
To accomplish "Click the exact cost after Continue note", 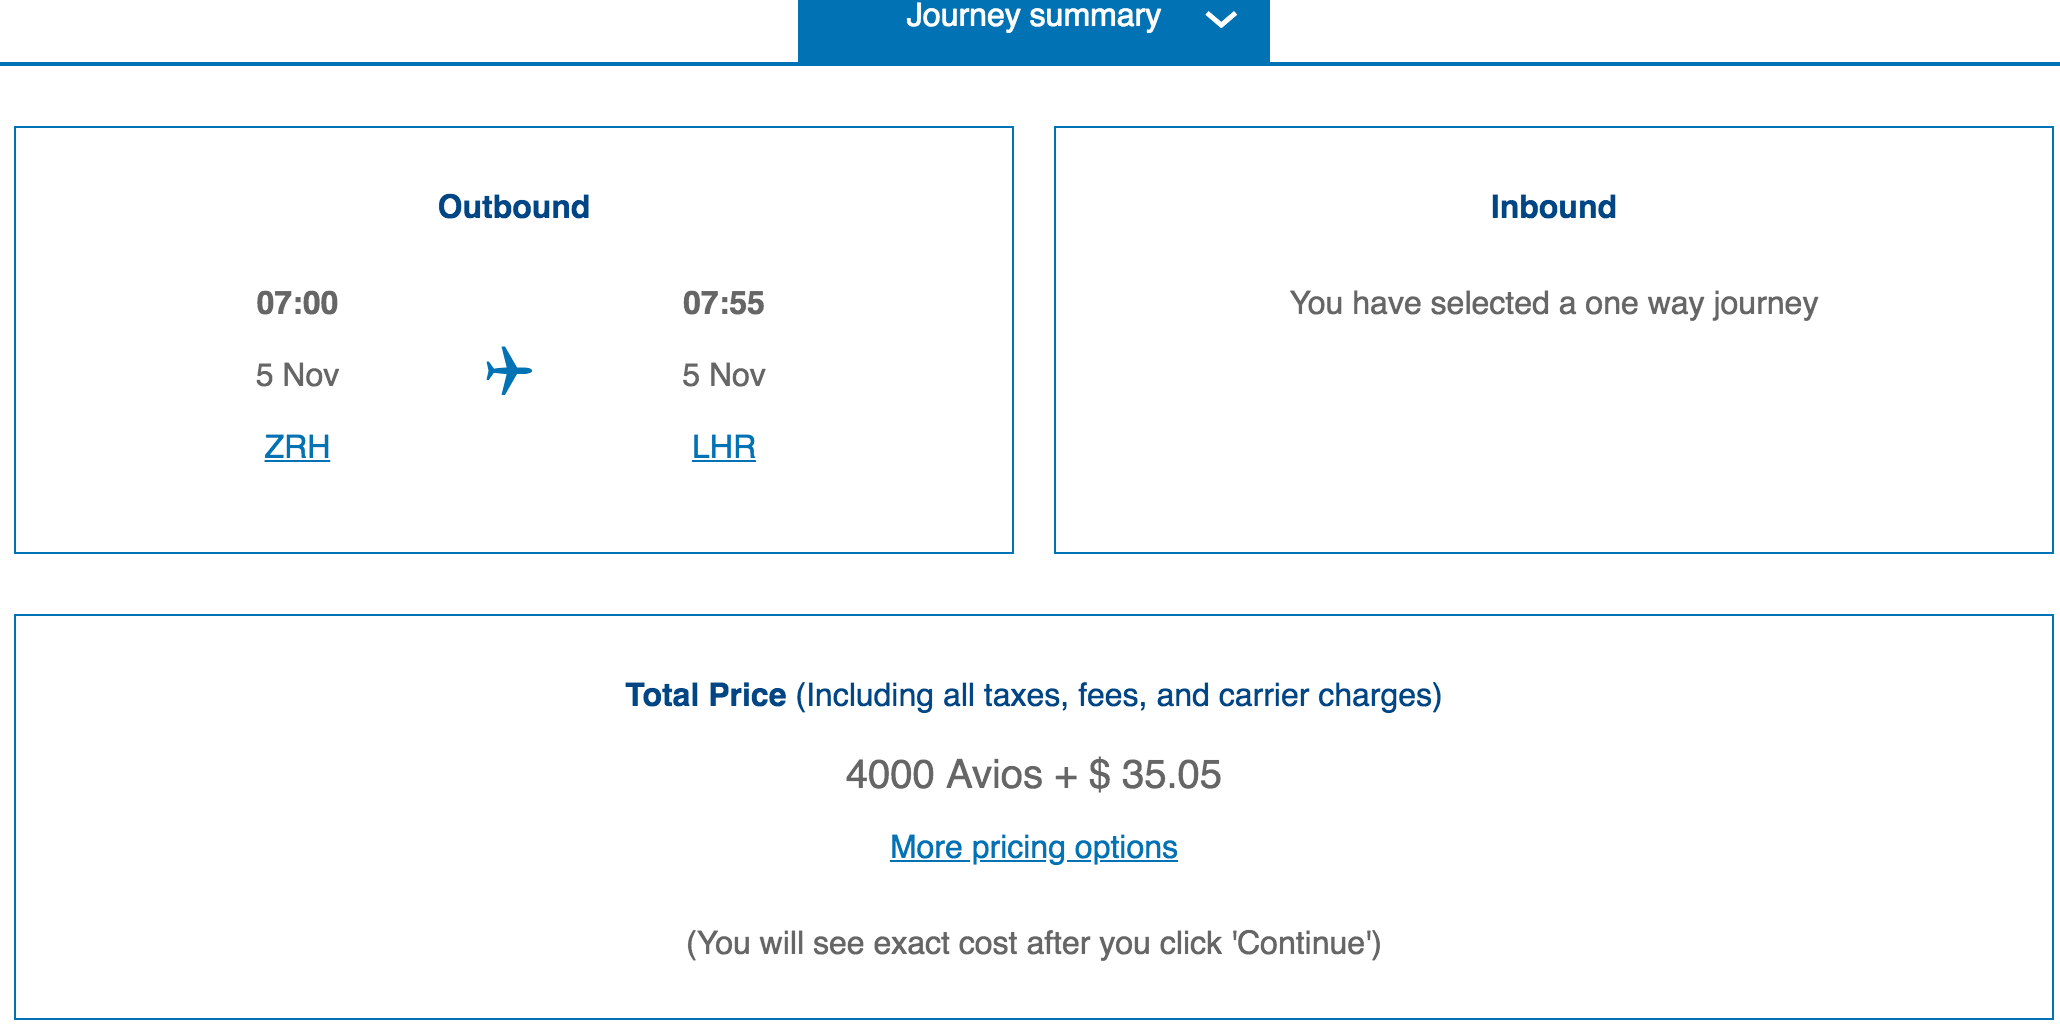I will (1033, 943).
